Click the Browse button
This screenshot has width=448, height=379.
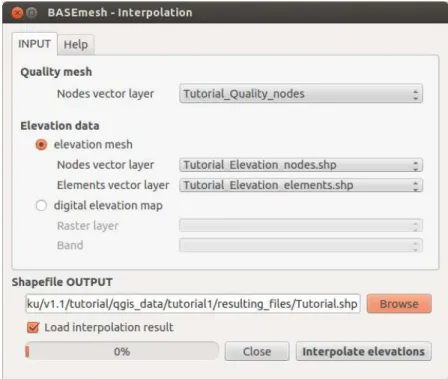point(399,304)
